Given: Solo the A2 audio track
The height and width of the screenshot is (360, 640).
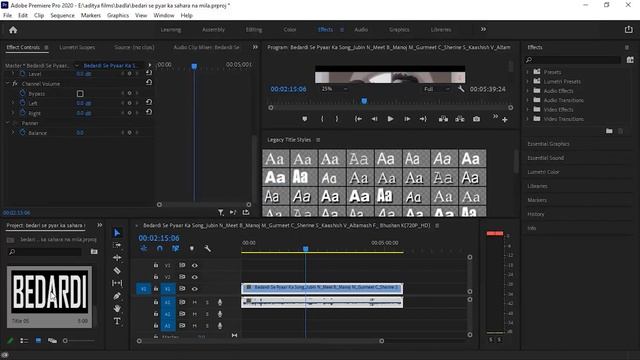Looking at the screenshot, I should (207, 314).
